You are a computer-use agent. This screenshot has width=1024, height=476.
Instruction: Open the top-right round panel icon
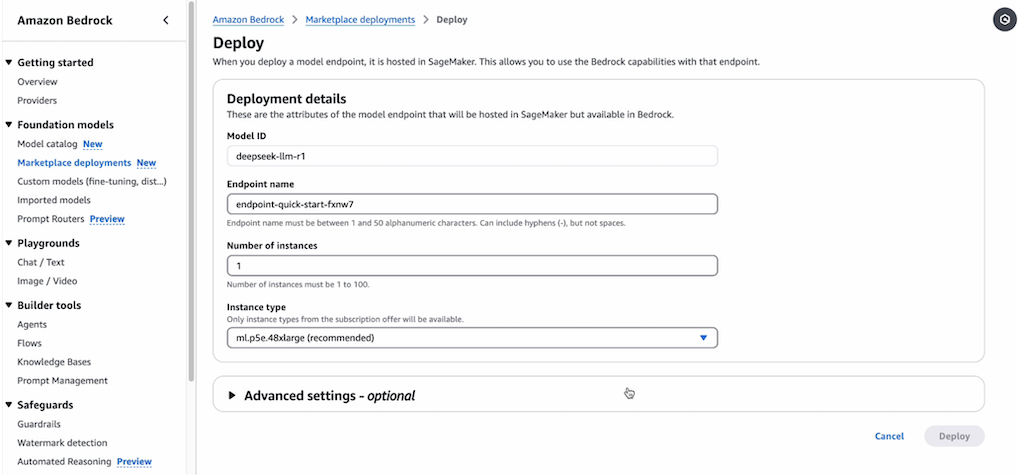click(x=1005, y=20)
